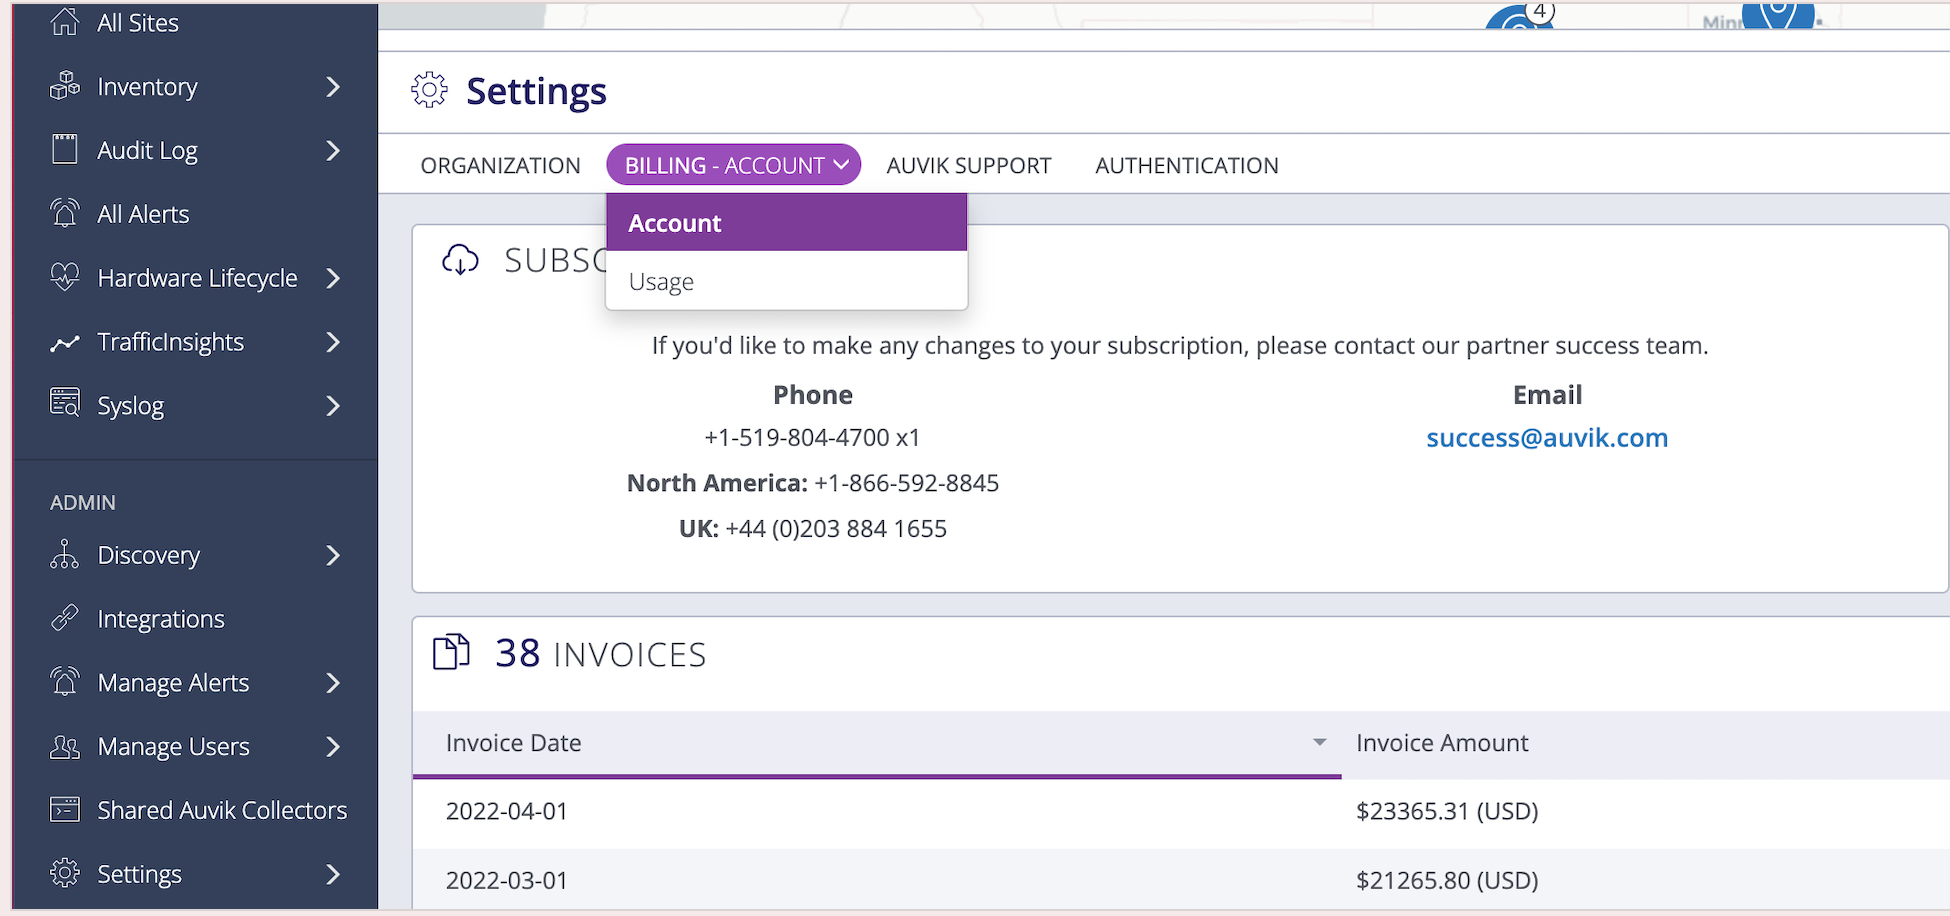
Task: Expand the TrafficInsights submenu chevron
Action: click(333, 342)
